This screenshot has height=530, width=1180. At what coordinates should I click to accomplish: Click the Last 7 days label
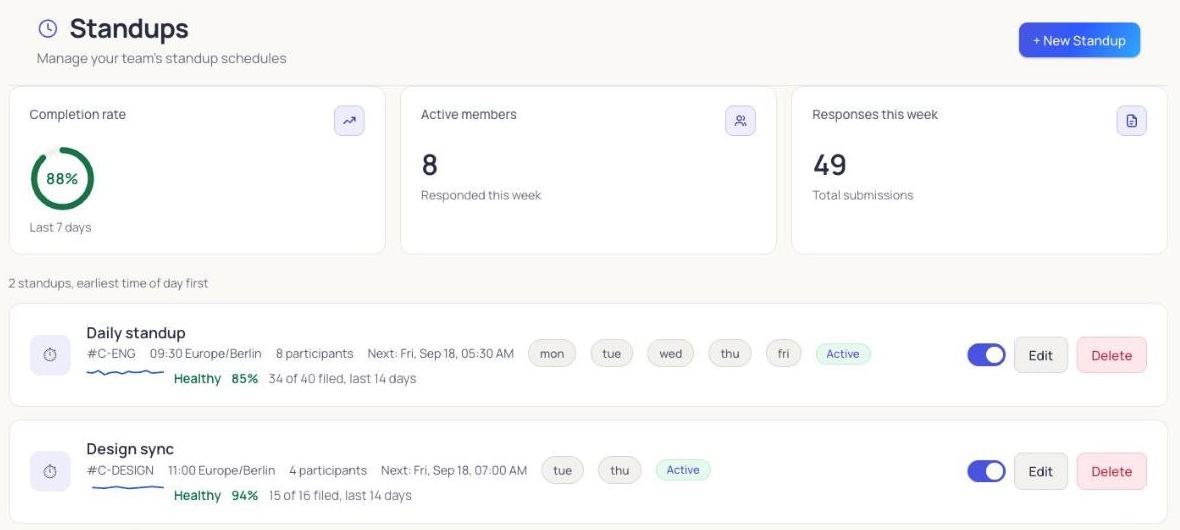tap(60, 227)
